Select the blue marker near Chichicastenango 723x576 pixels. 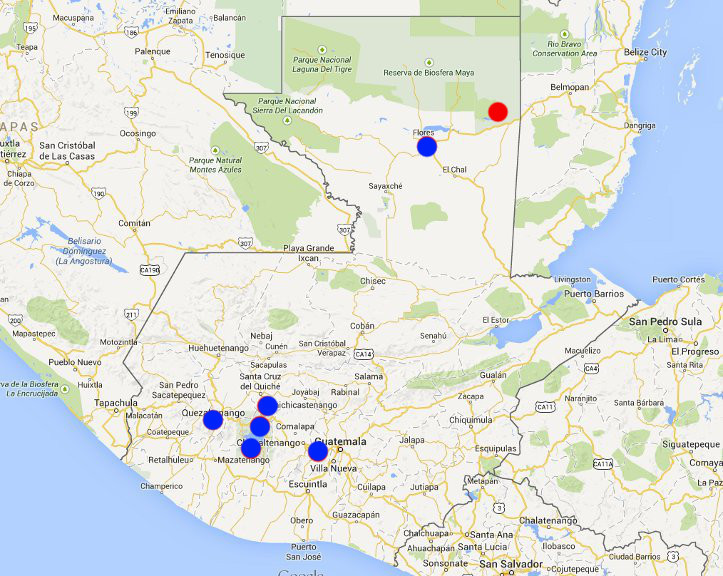click(267, 406)
